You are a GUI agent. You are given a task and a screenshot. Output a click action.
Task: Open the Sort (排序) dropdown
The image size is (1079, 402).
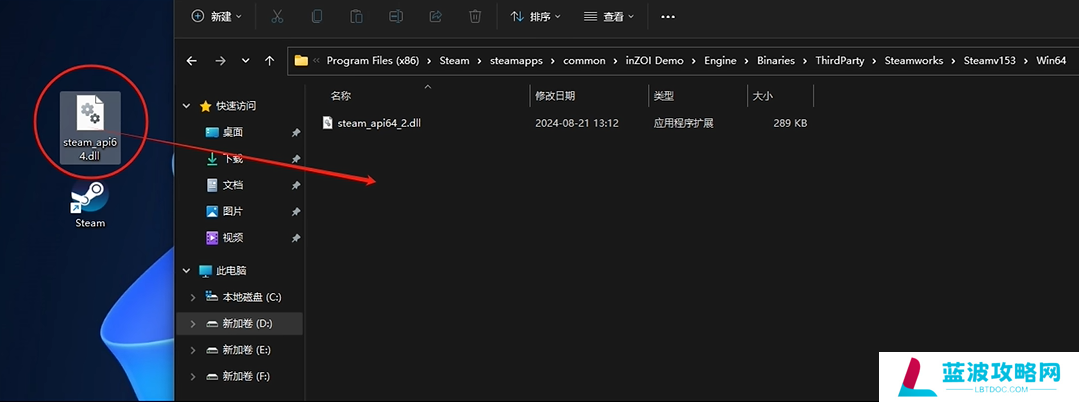pos(535,17)
